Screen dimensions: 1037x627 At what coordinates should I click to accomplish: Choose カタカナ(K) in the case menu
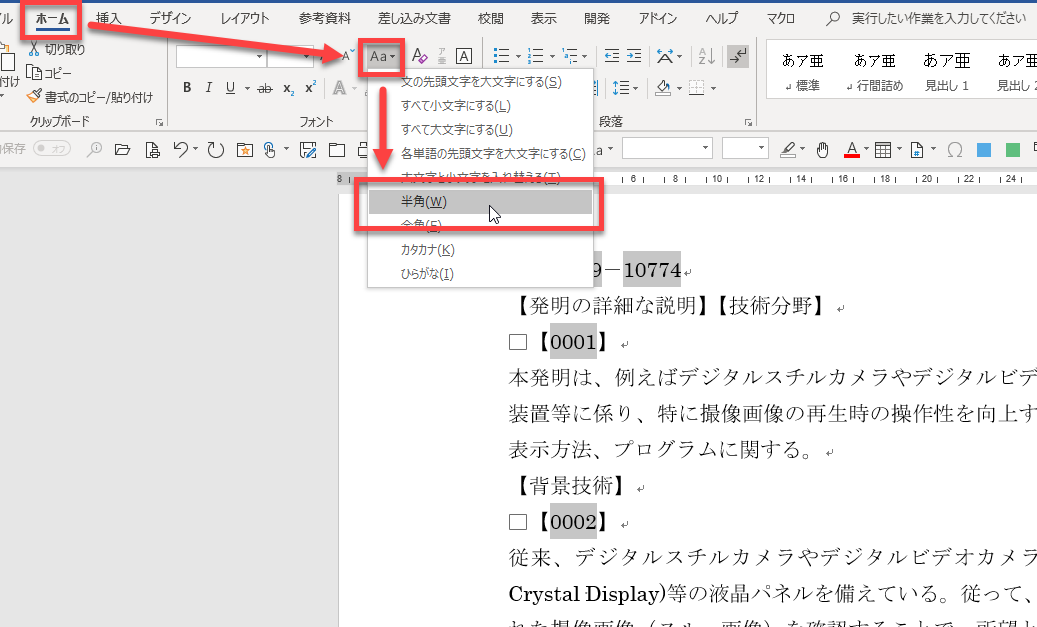click(x=427, y=250)
